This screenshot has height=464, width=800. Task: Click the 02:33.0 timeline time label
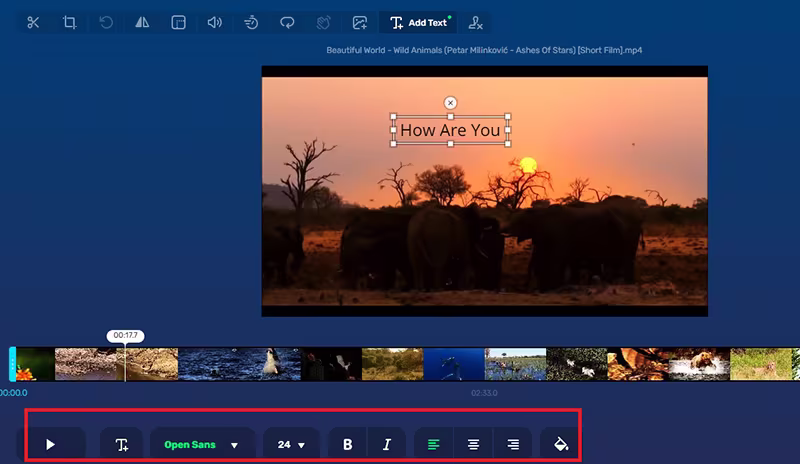(x=484, y=393)
